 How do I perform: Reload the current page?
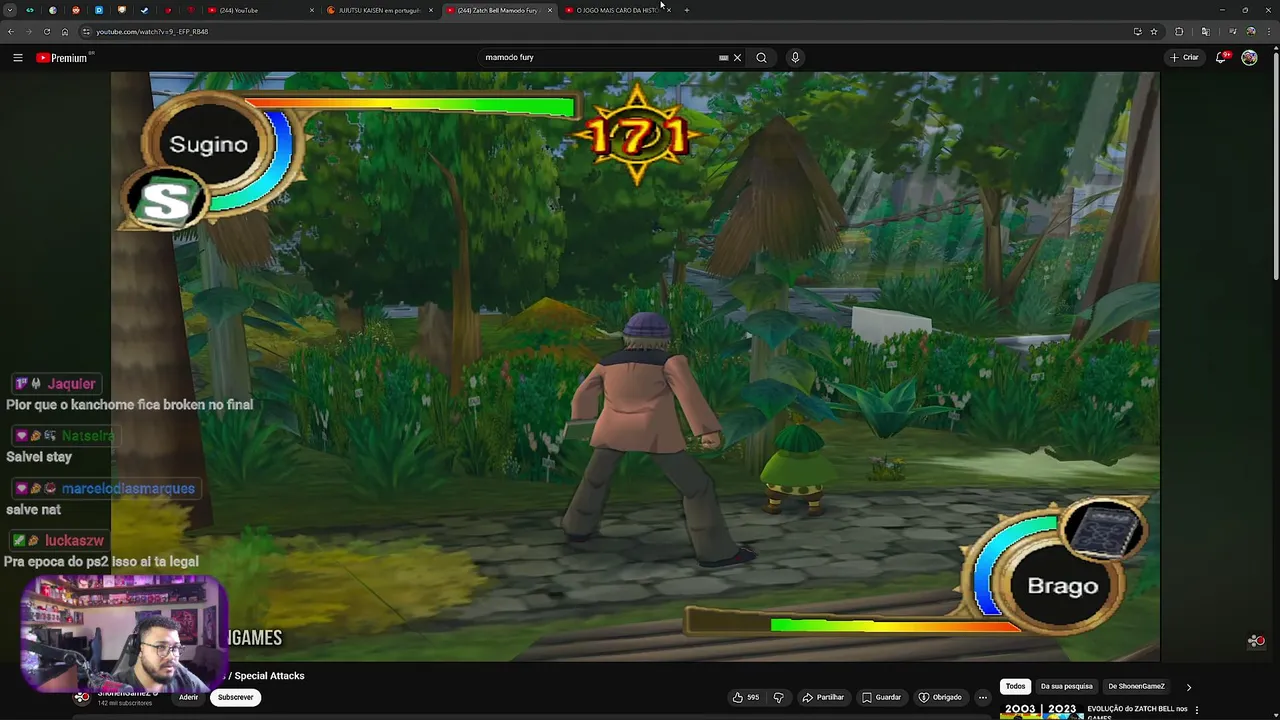click(x=47, y=31)
